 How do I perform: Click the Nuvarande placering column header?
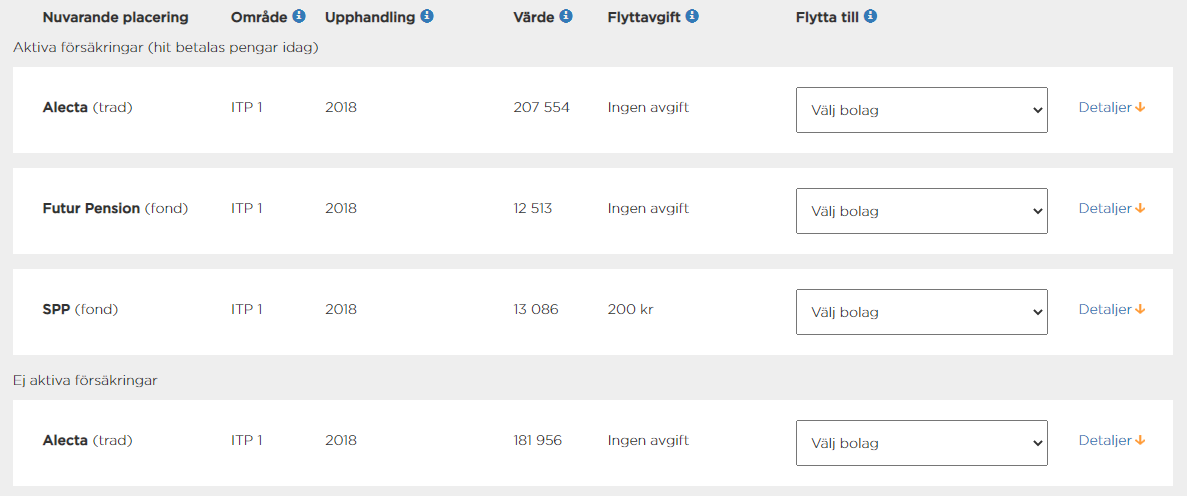(115, 17)
